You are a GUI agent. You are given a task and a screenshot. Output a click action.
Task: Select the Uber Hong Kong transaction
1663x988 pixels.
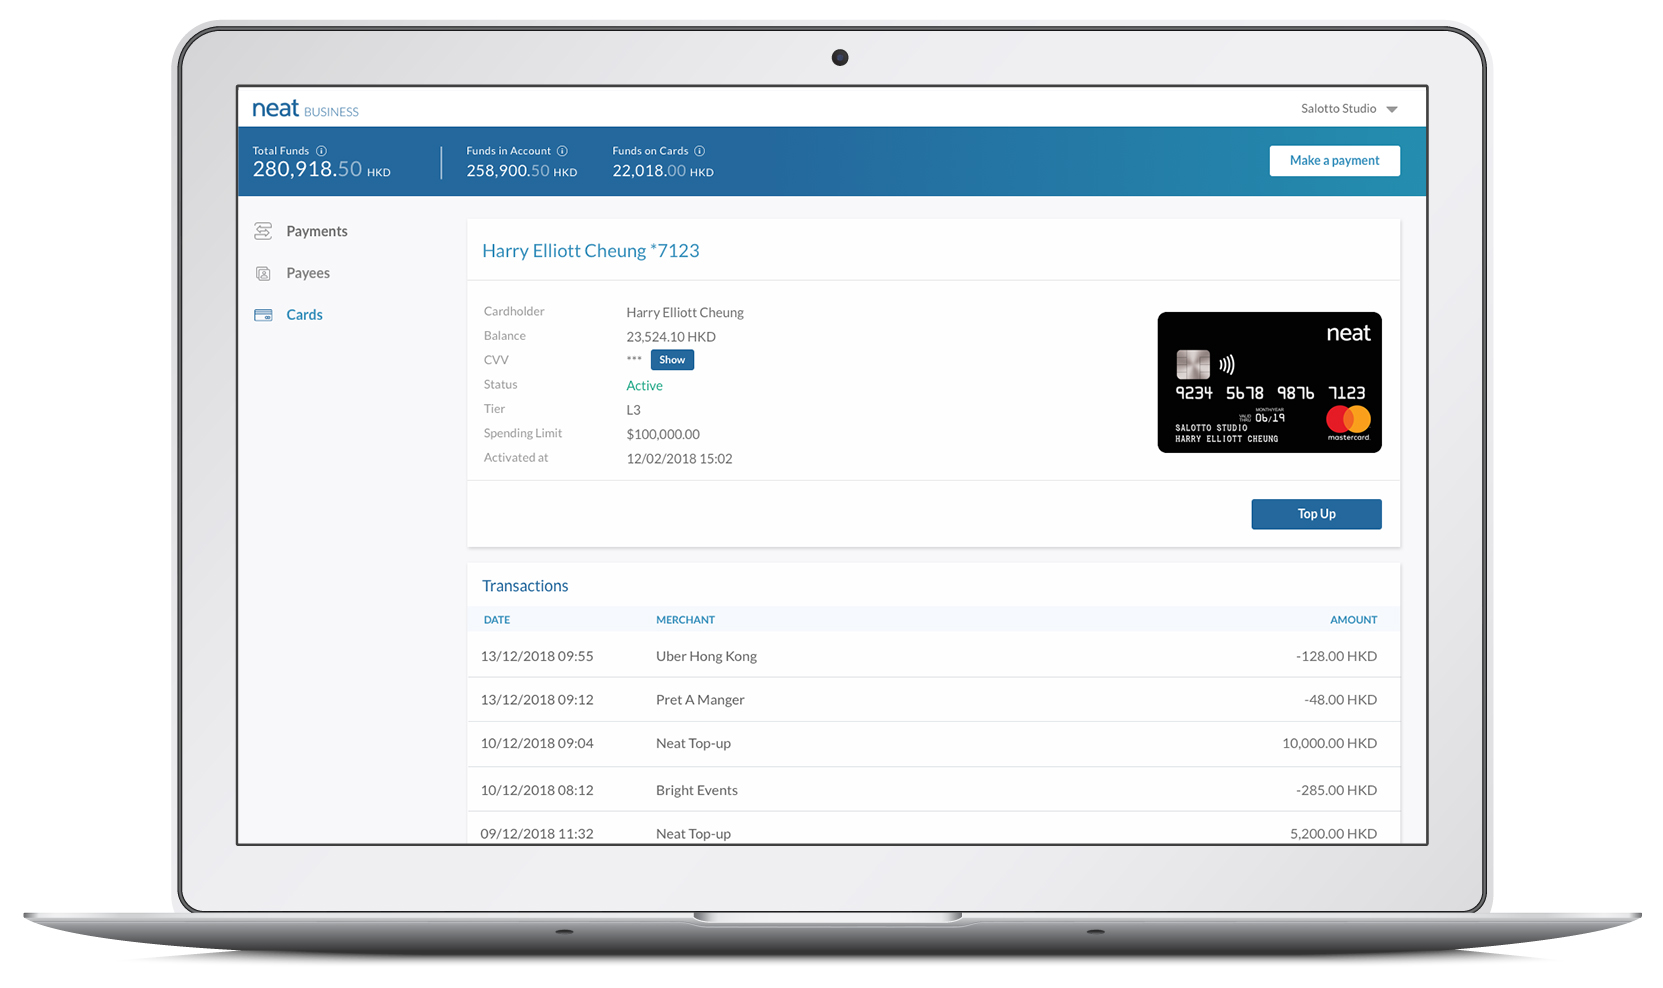(934, 656)
